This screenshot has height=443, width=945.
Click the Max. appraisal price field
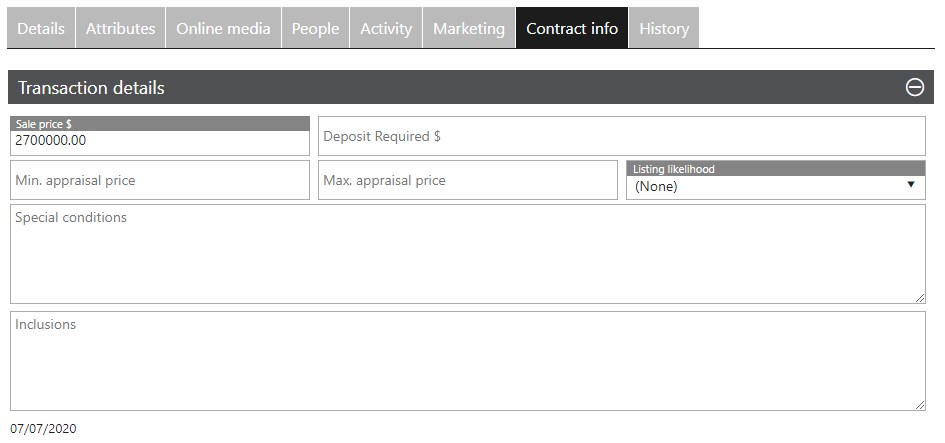(x=467, y=180)
